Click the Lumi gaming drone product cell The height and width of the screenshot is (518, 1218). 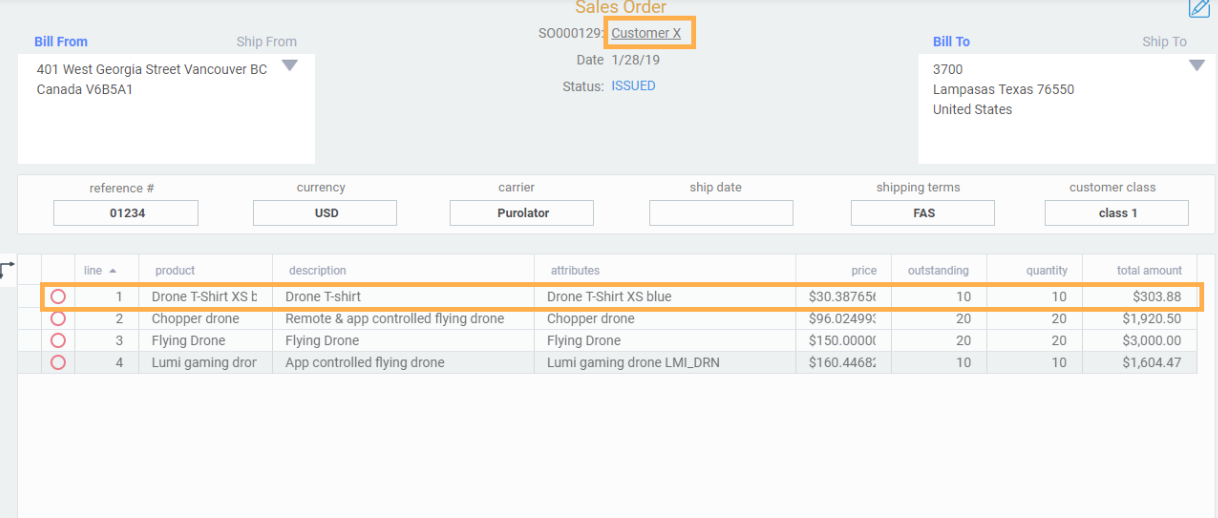tap(205, 363)
